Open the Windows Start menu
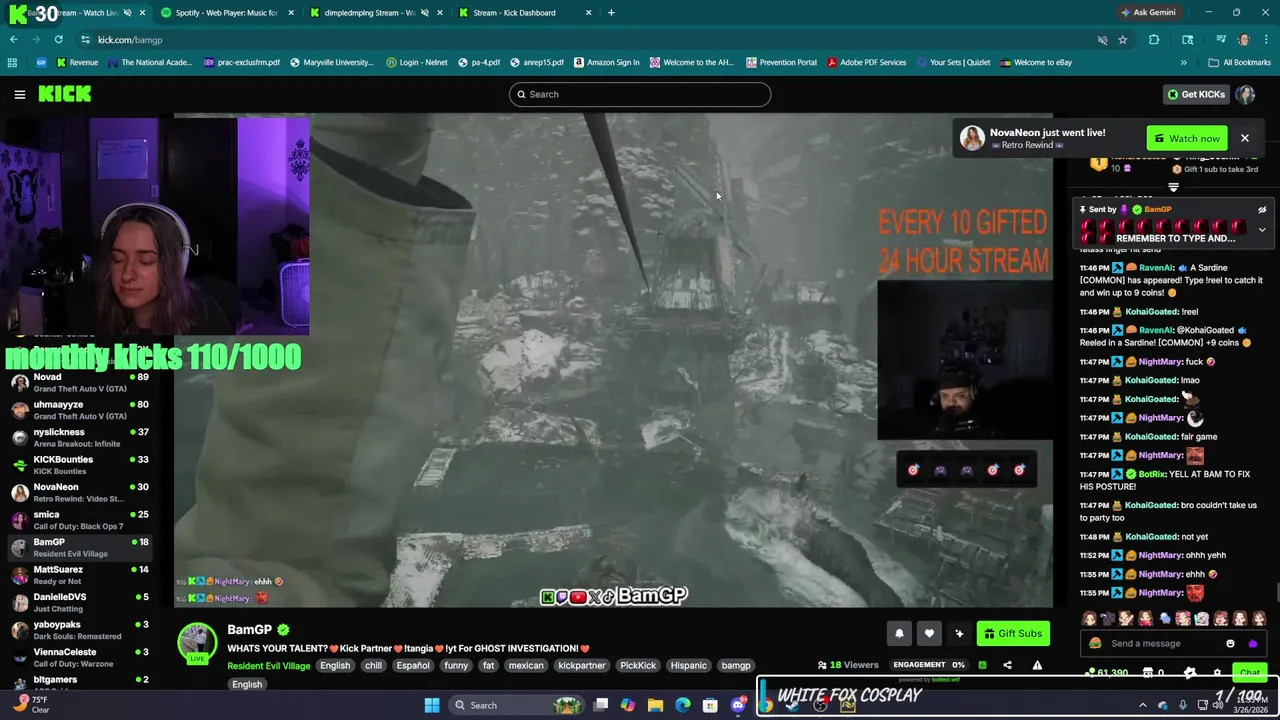This screenshot has height=720, width=1280. 432,705
